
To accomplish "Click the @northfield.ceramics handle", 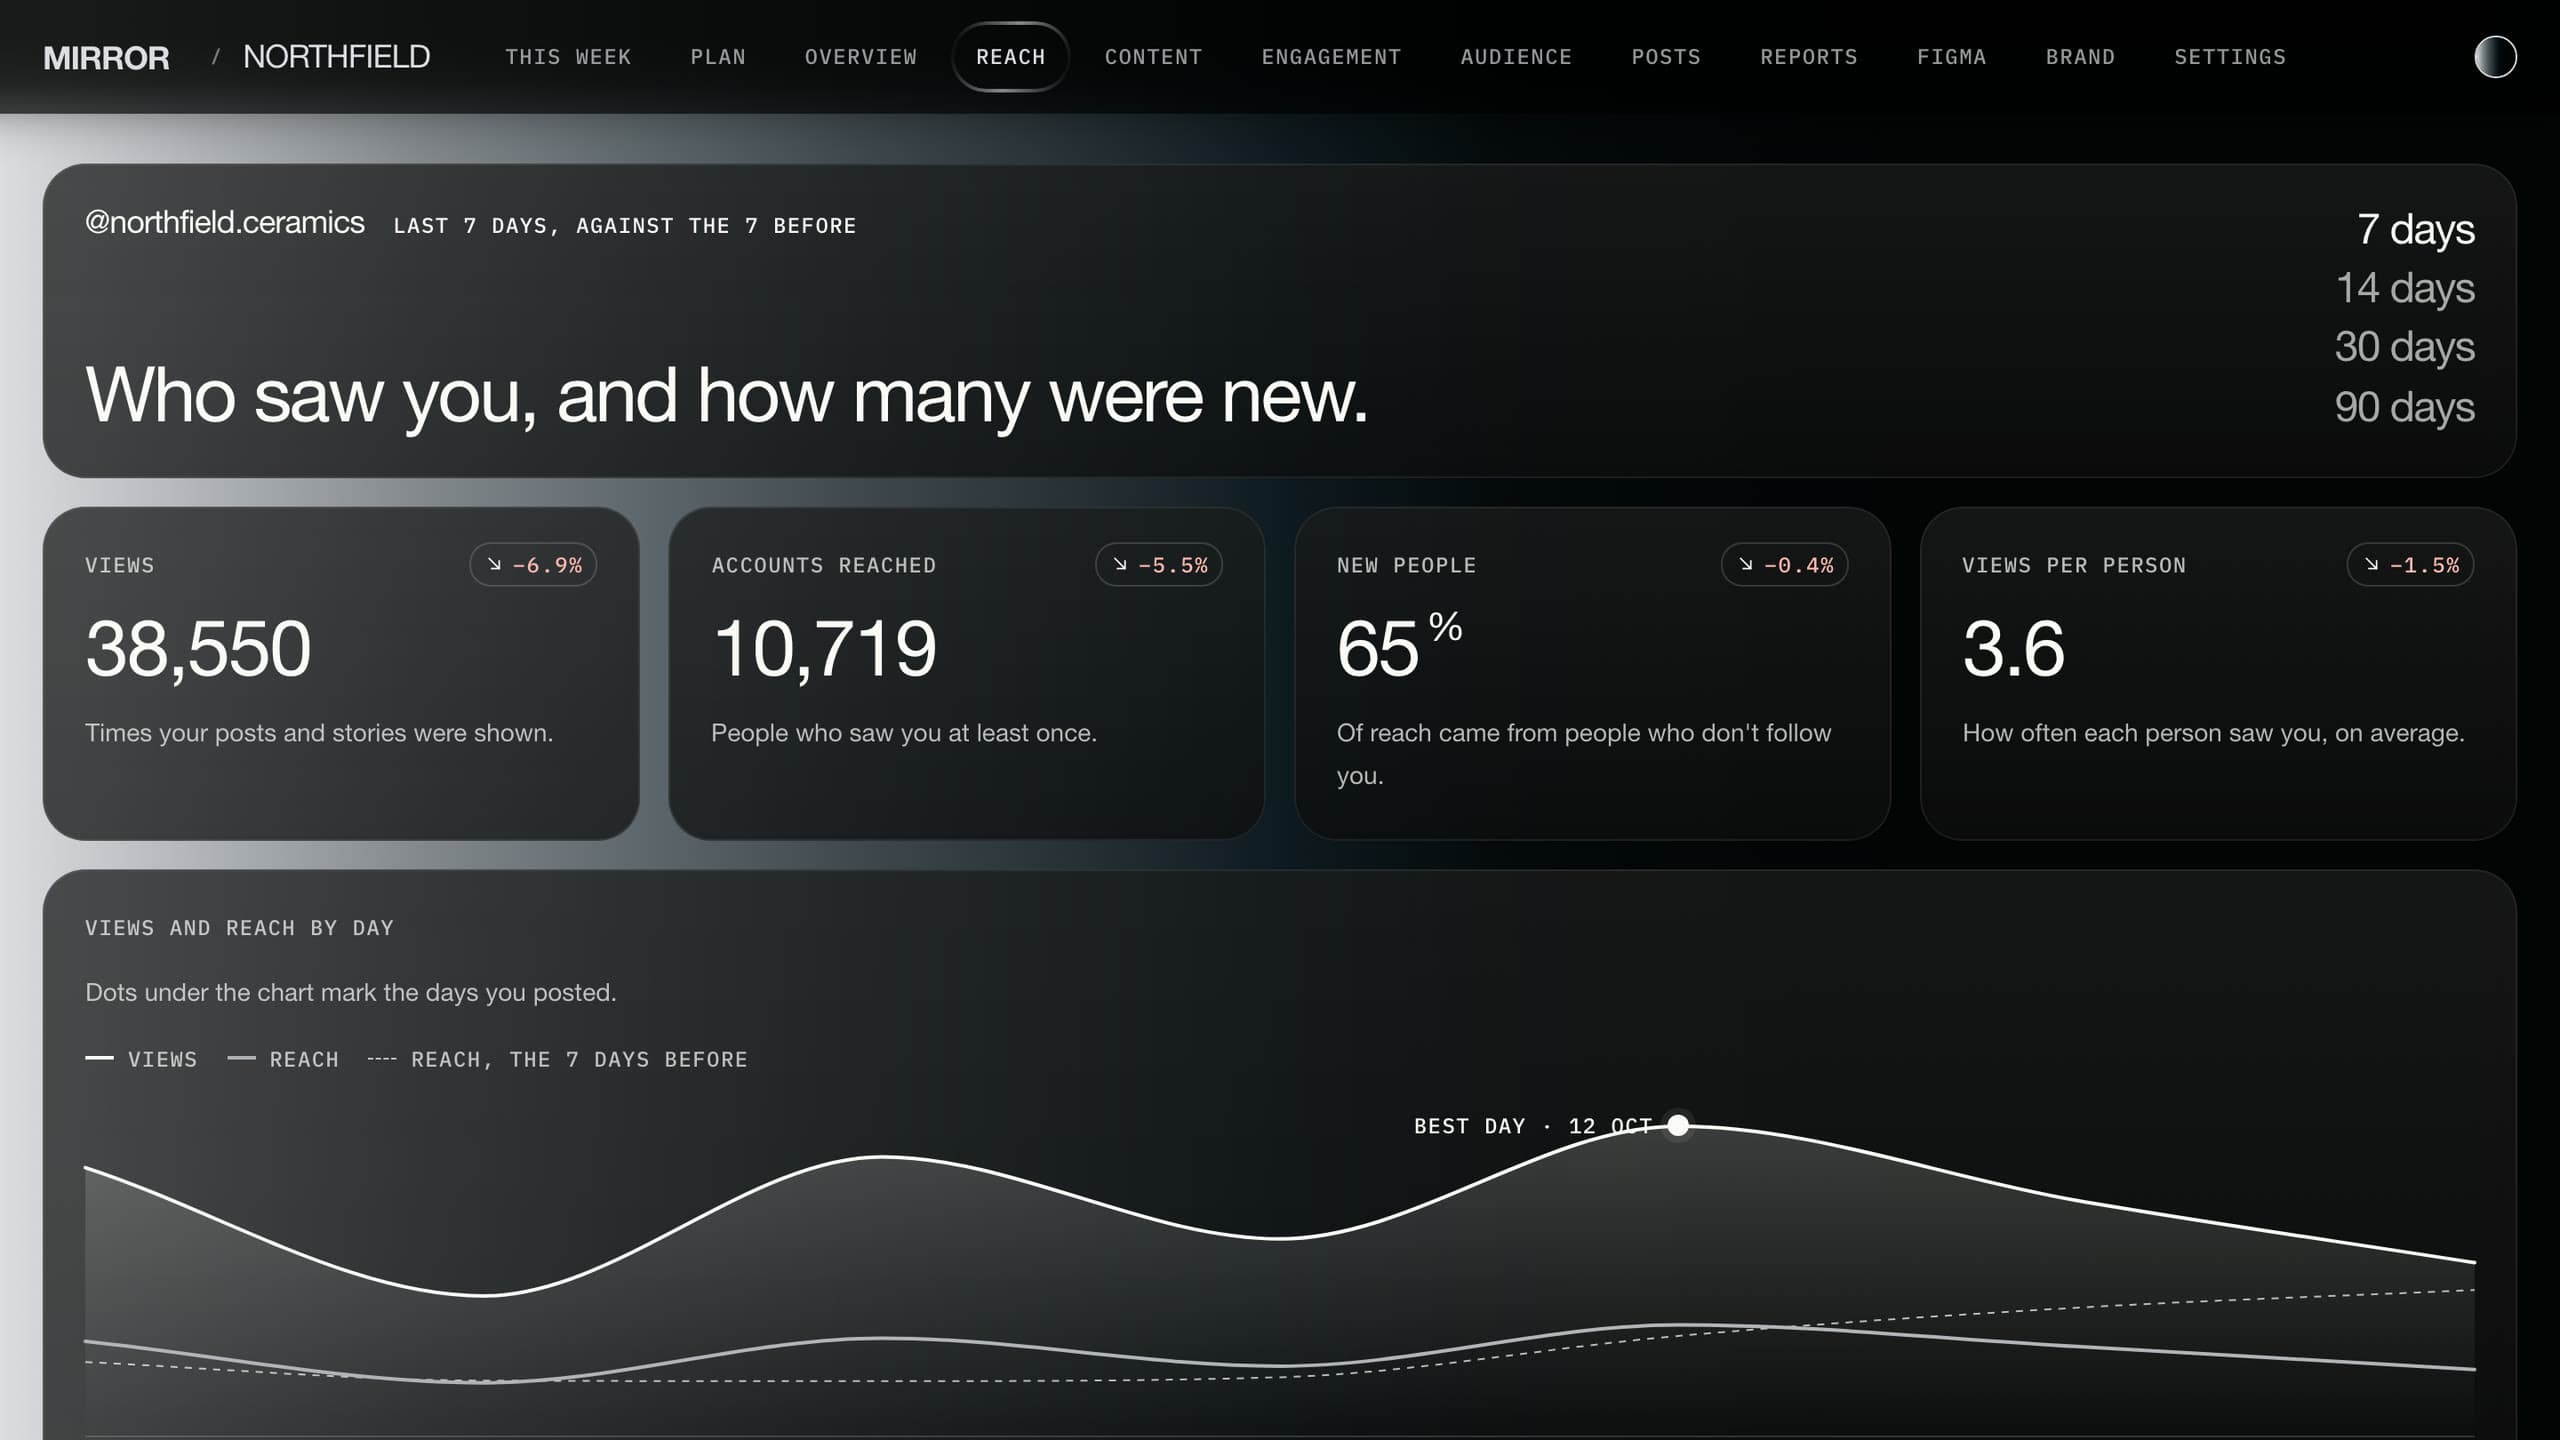I will click(x=225, y=222).
